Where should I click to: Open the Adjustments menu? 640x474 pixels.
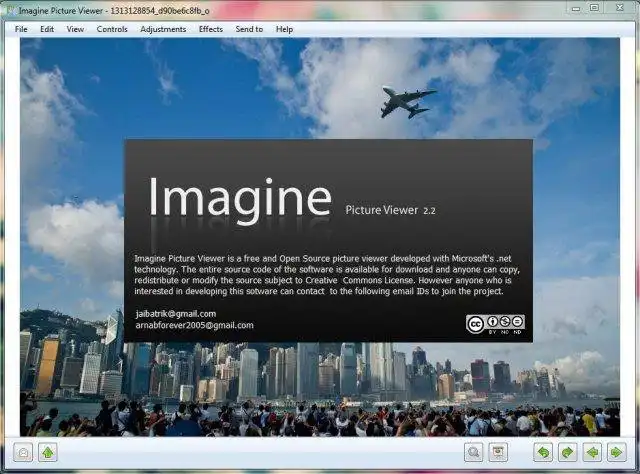coord(163,29)
